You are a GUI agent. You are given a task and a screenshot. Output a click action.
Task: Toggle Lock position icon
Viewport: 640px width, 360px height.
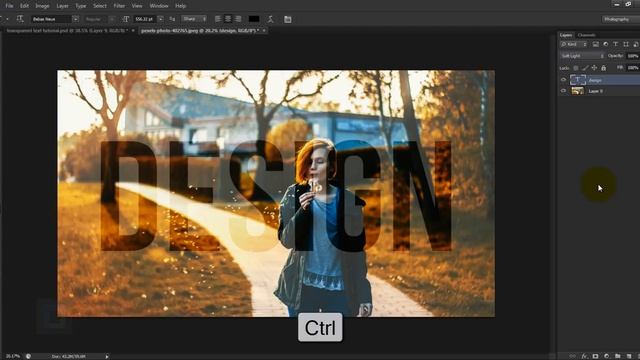(x=594, y=68)
